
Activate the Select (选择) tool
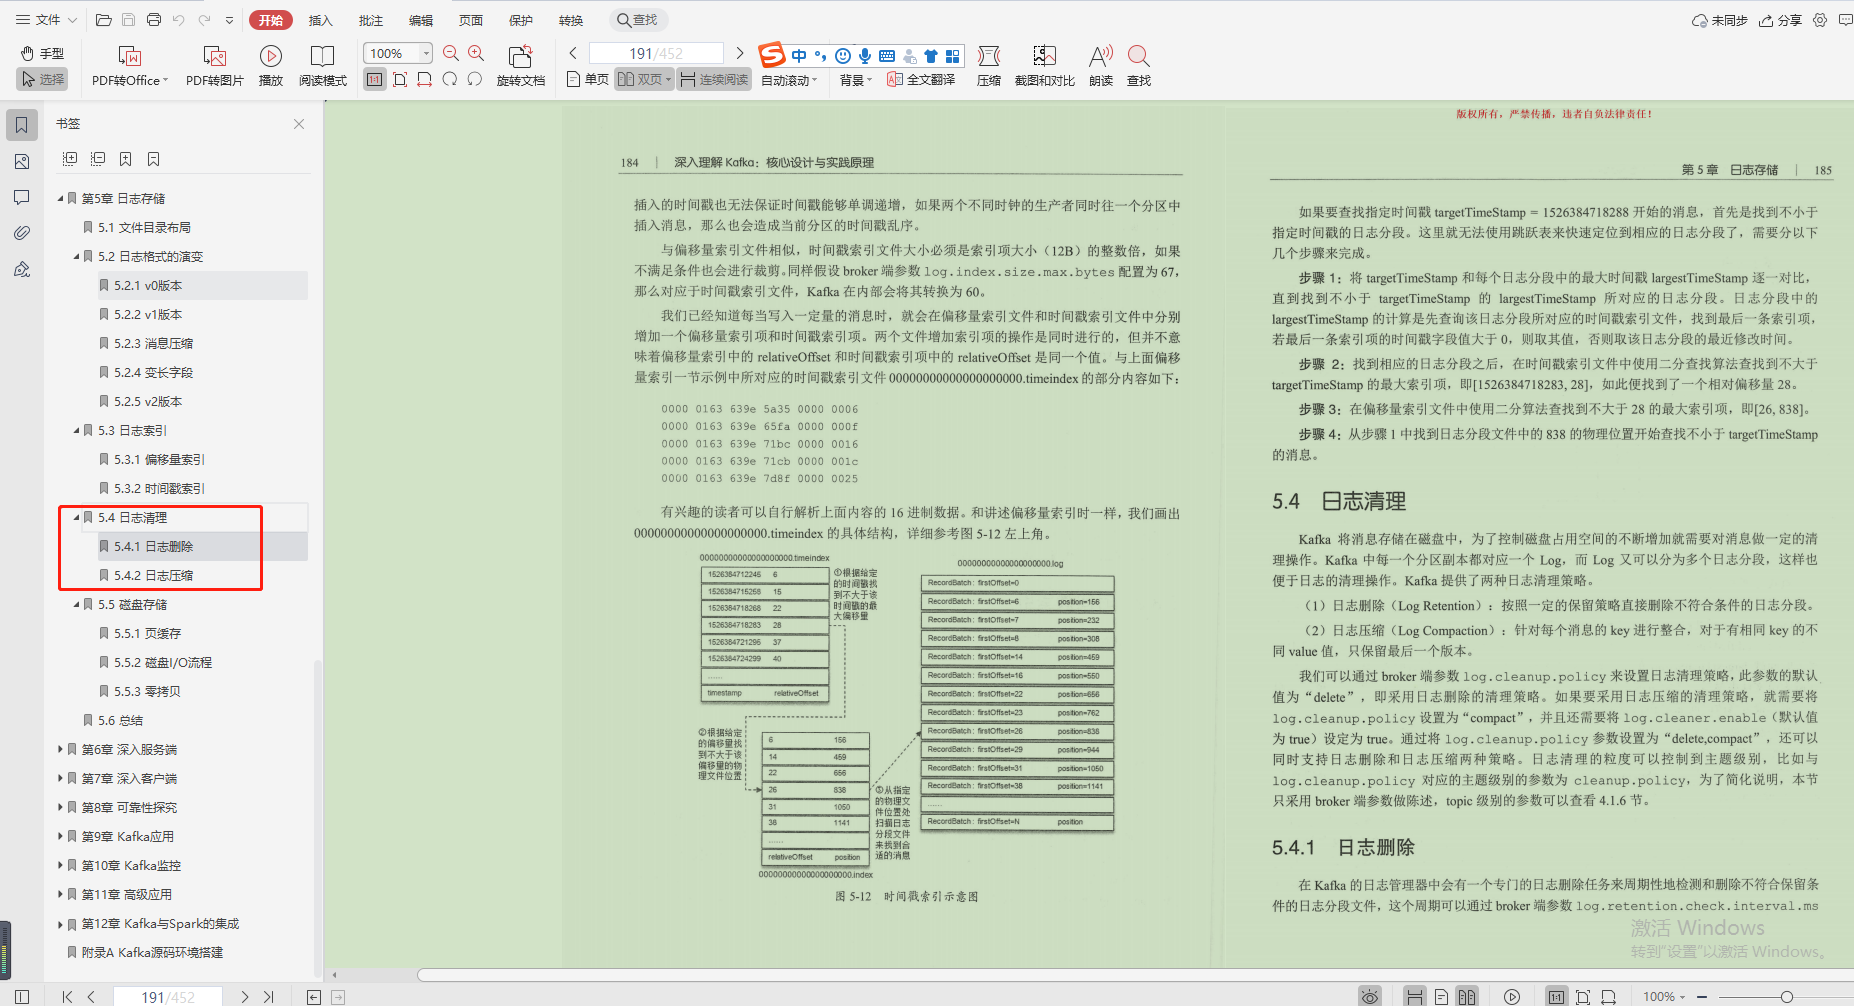42,79
